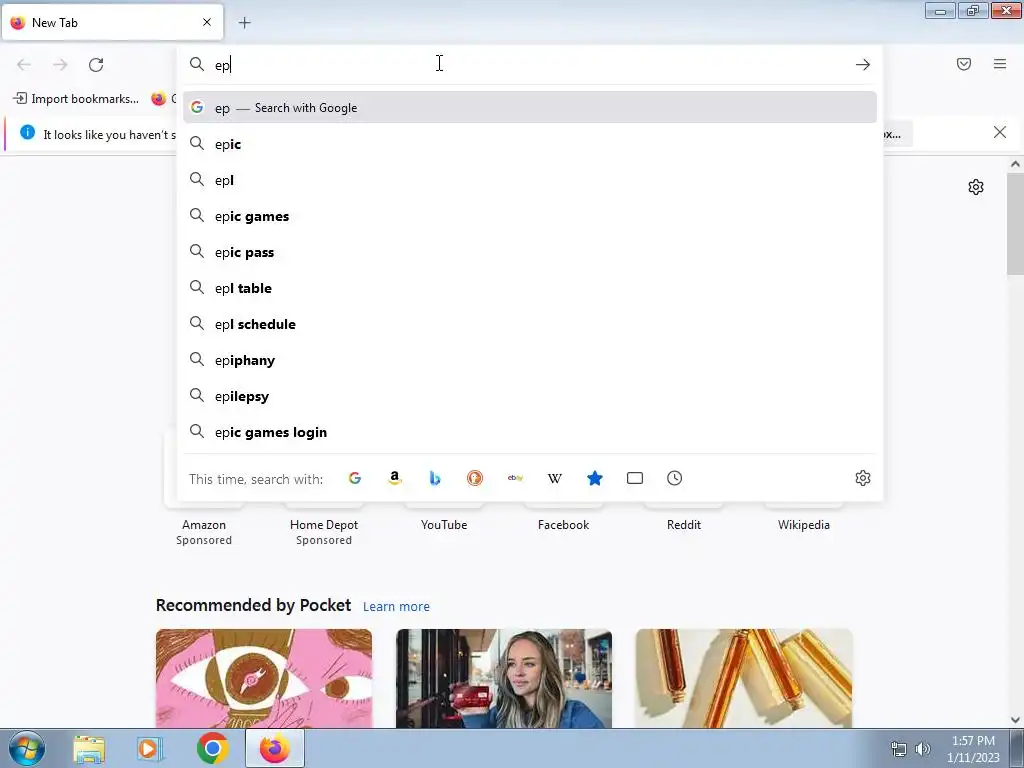Search bookmarks using the star icon
Screen dimensions: 1024x768
tap(595, 478)
